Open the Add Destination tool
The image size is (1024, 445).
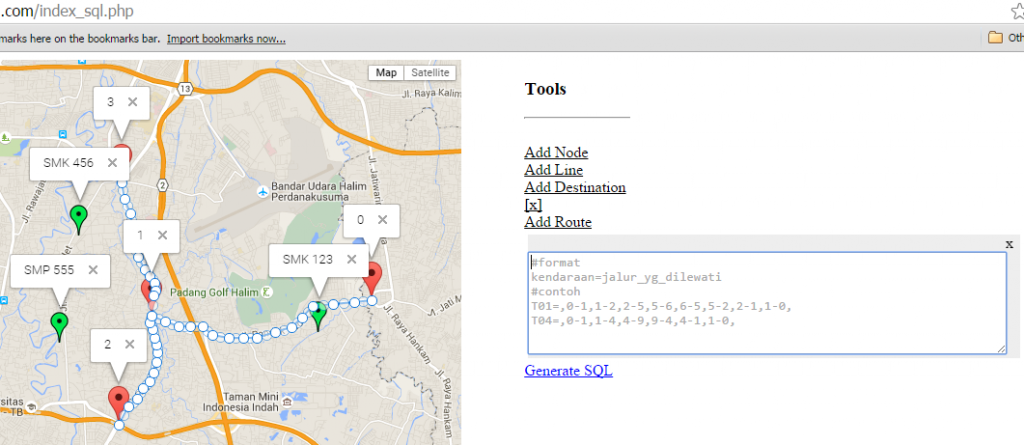point(575,187)
